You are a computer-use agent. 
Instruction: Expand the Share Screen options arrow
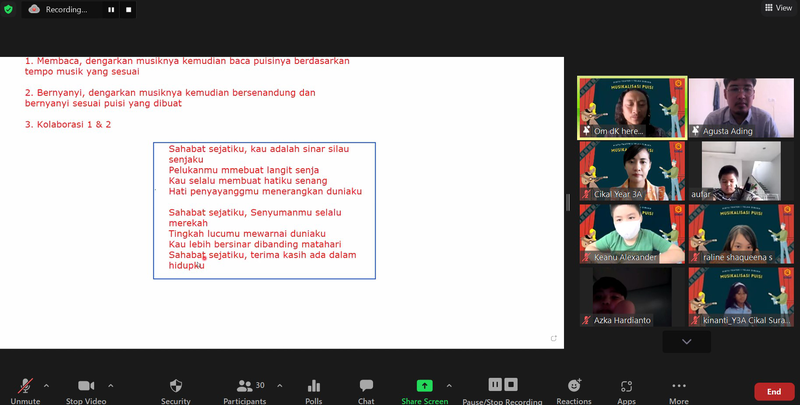coord(447,384)
